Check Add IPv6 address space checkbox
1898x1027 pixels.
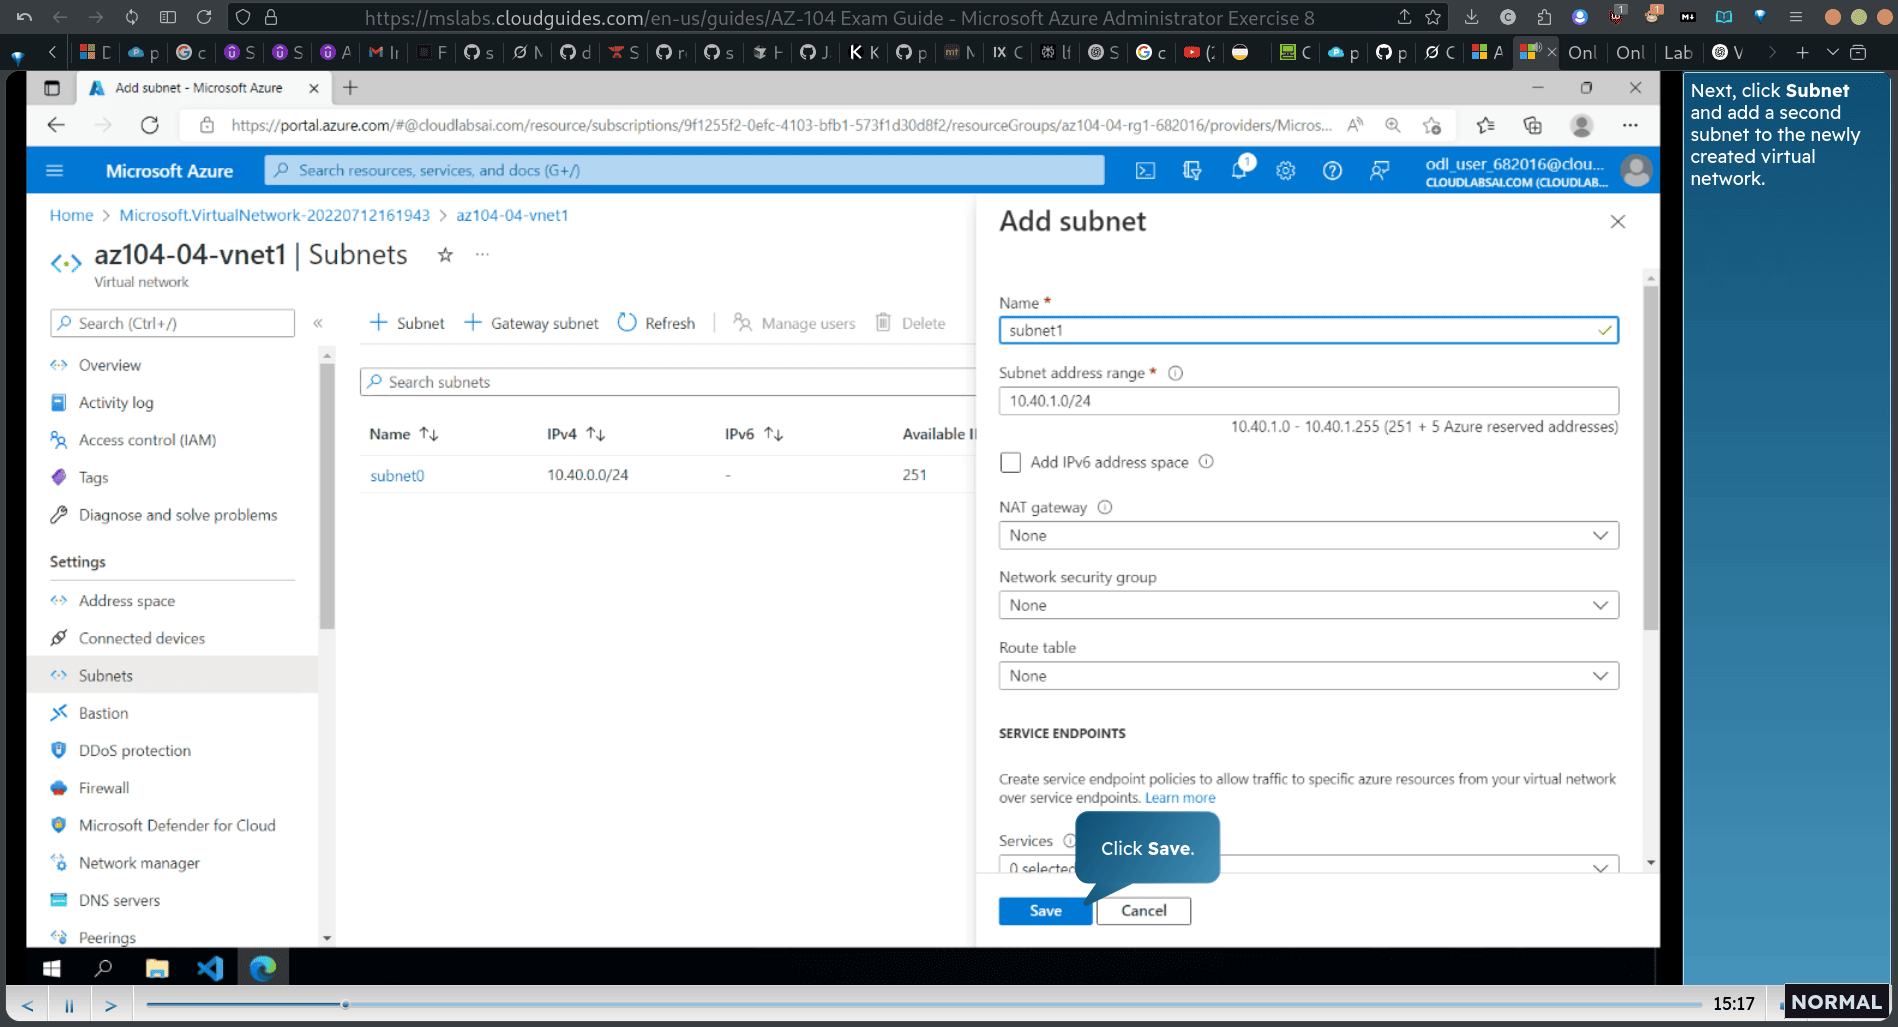tap(1010, 462)
